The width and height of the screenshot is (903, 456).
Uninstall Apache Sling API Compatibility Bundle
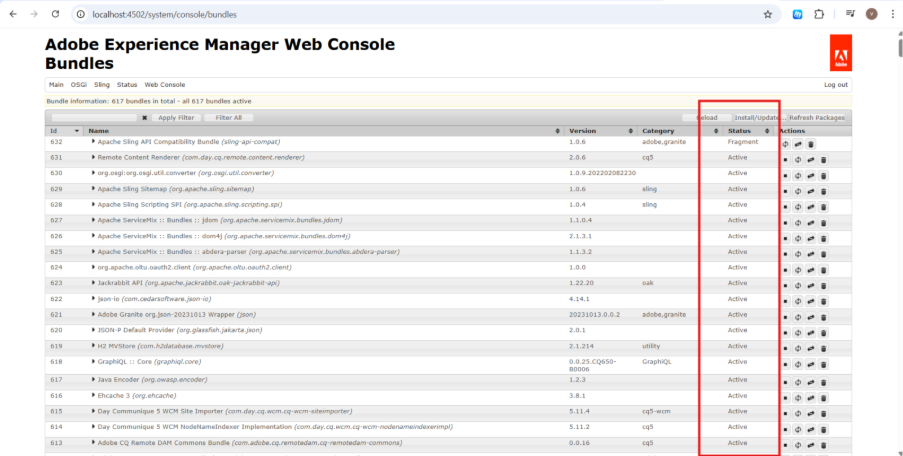[811, 145]
